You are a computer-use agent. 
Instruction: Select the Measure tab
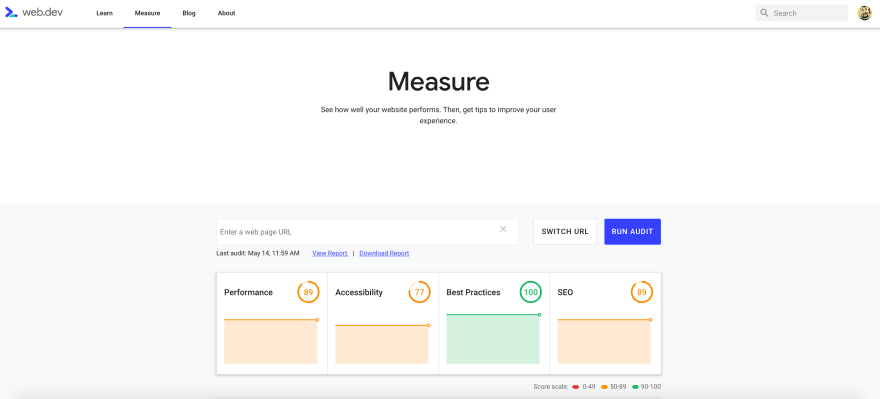point(148,13)
